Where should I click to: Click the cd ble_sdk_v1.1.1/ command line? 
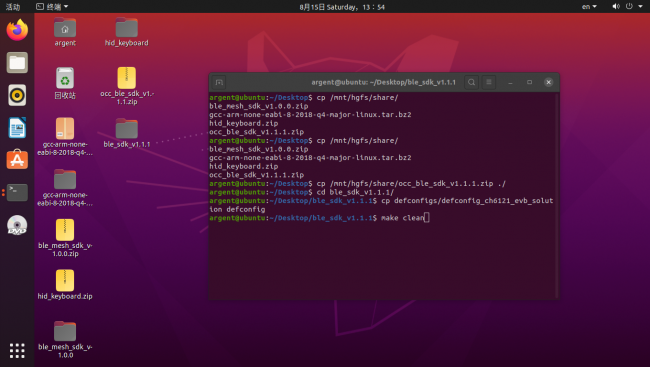[302, 192]
